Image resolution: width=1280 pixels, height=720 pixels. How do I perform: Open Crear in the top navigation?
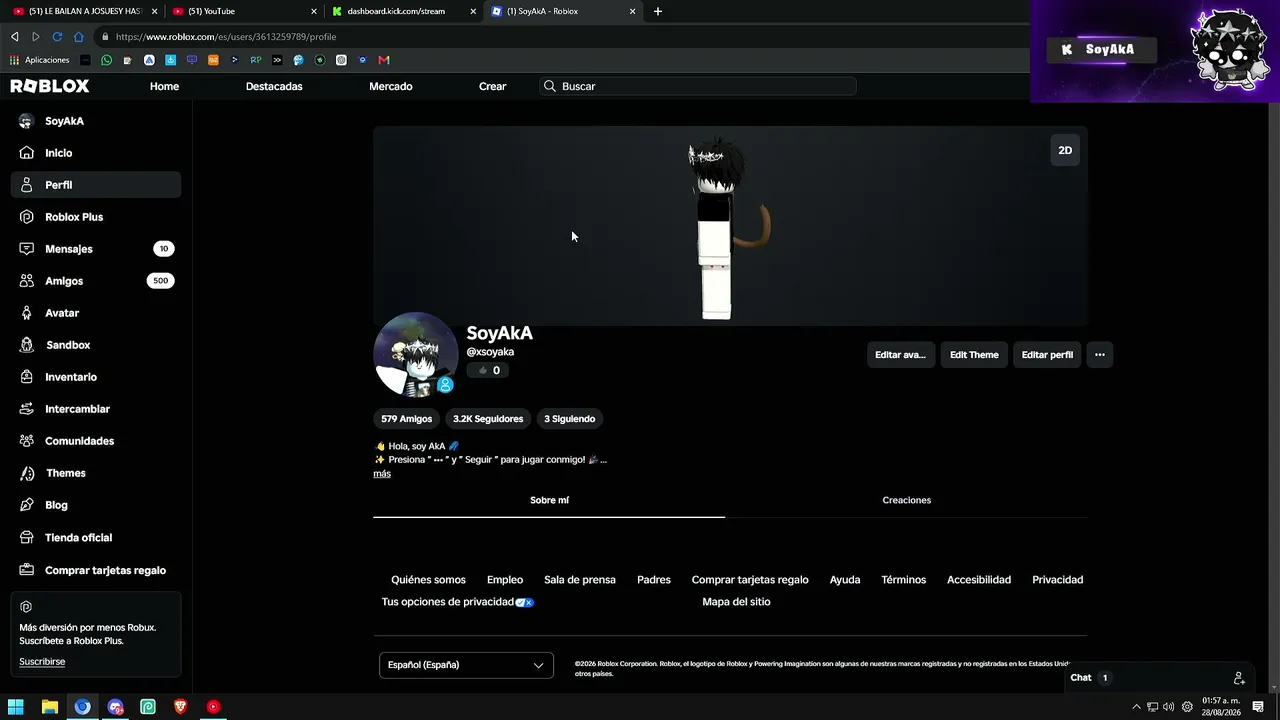point(493,86)
